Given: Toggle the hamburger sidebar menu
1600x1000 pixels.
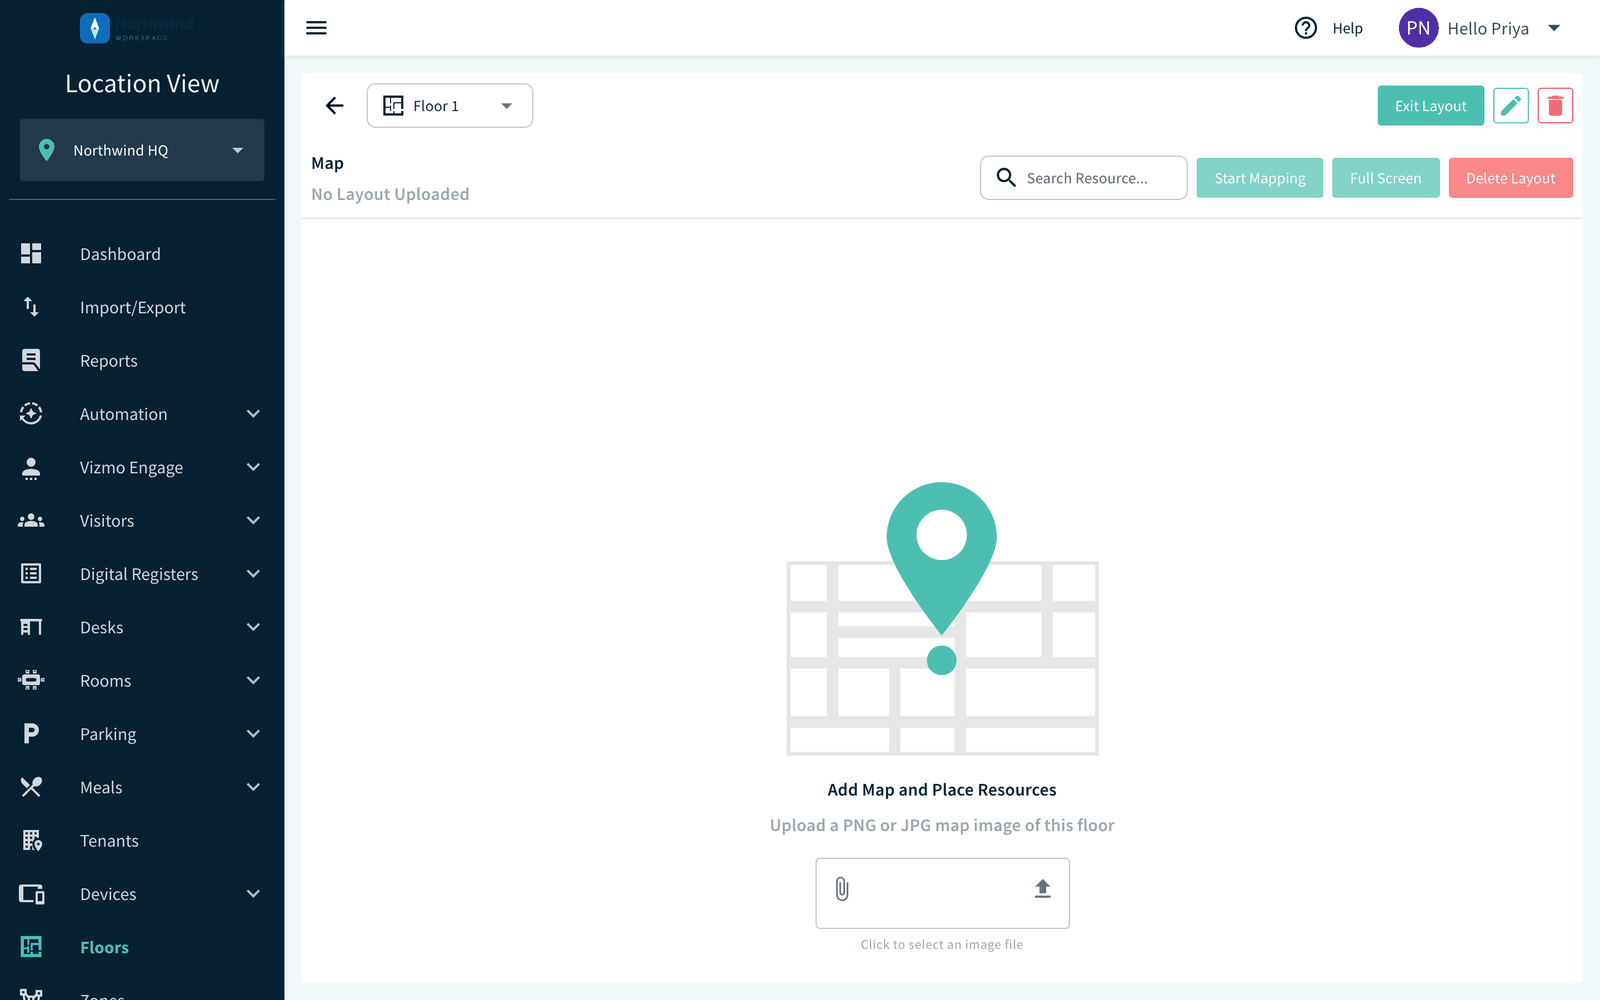Looking at the screenshot, I should (x=316, y=28).
